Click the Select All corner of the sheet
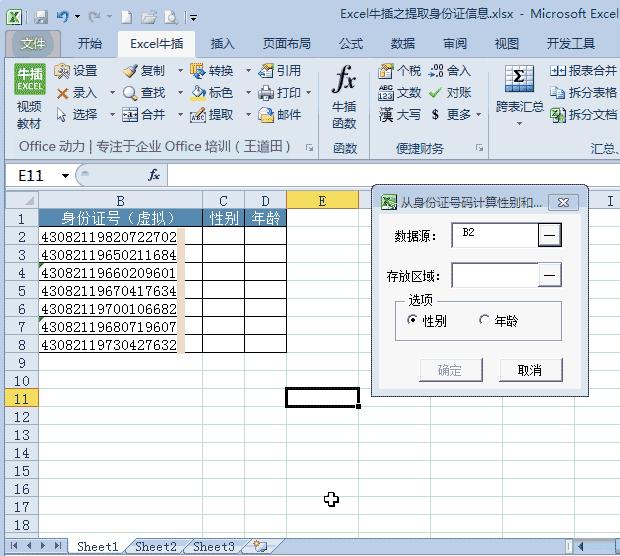620x556 pixels. [23, 200]
